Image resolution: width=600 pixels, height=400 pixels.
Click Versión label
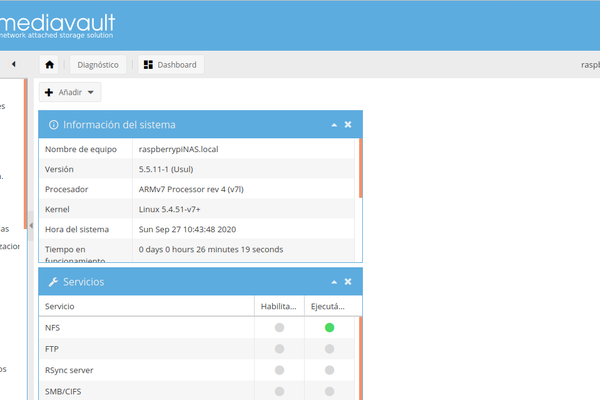click(x=59, y=169)
